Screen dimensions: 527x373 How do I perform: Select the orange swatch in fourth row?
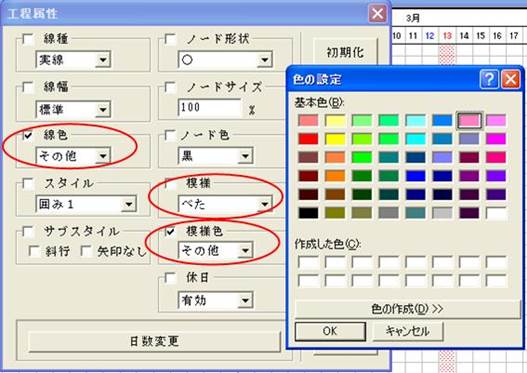coord(335,175)
